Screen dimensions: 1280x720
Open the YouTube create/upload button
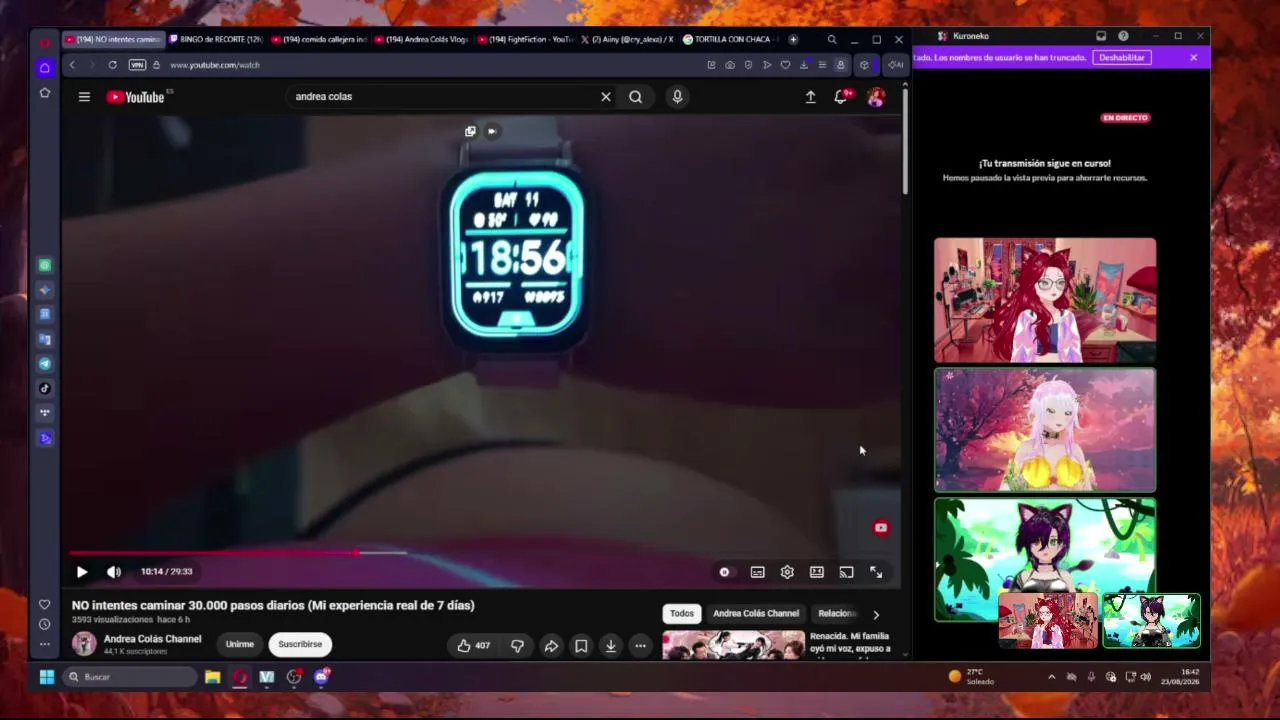click(x=811, y=97)
